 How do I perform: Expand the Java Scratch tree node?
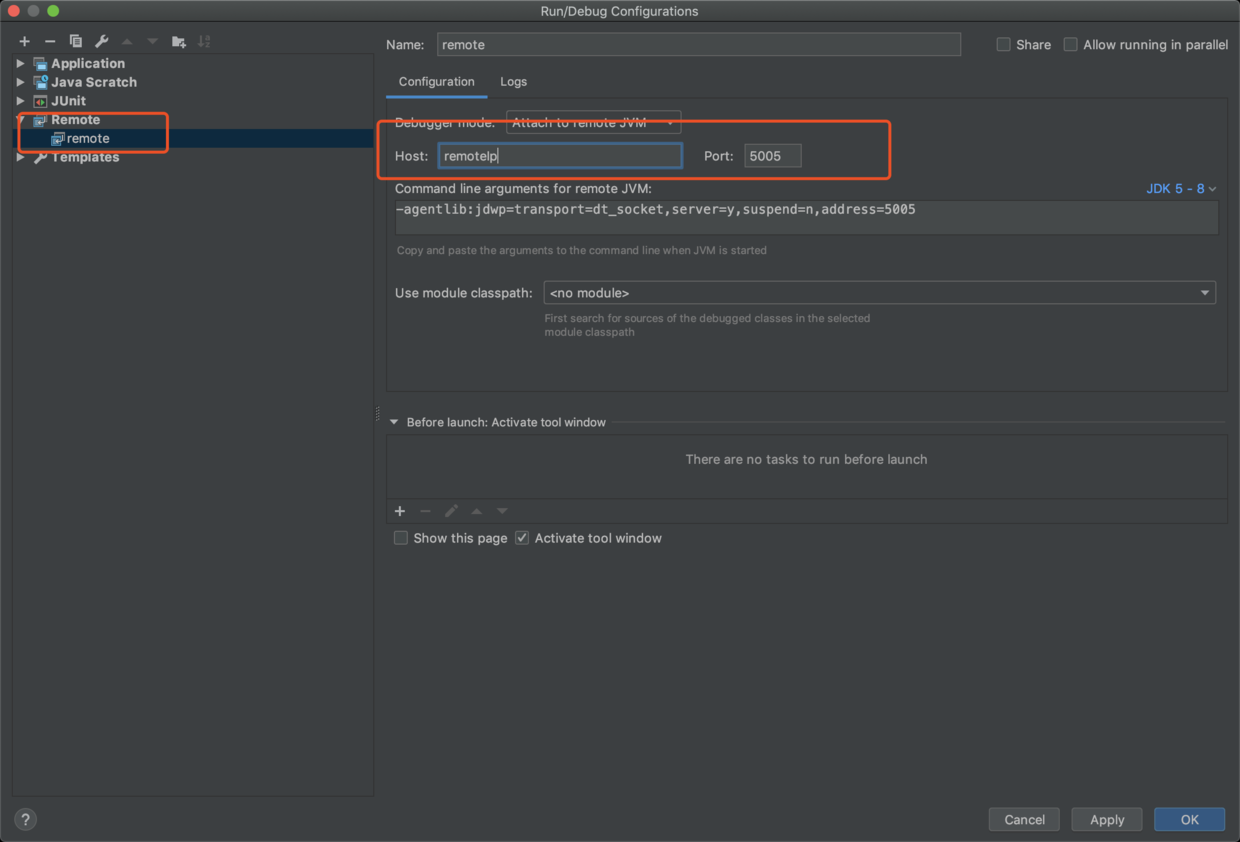click(20, 82)
